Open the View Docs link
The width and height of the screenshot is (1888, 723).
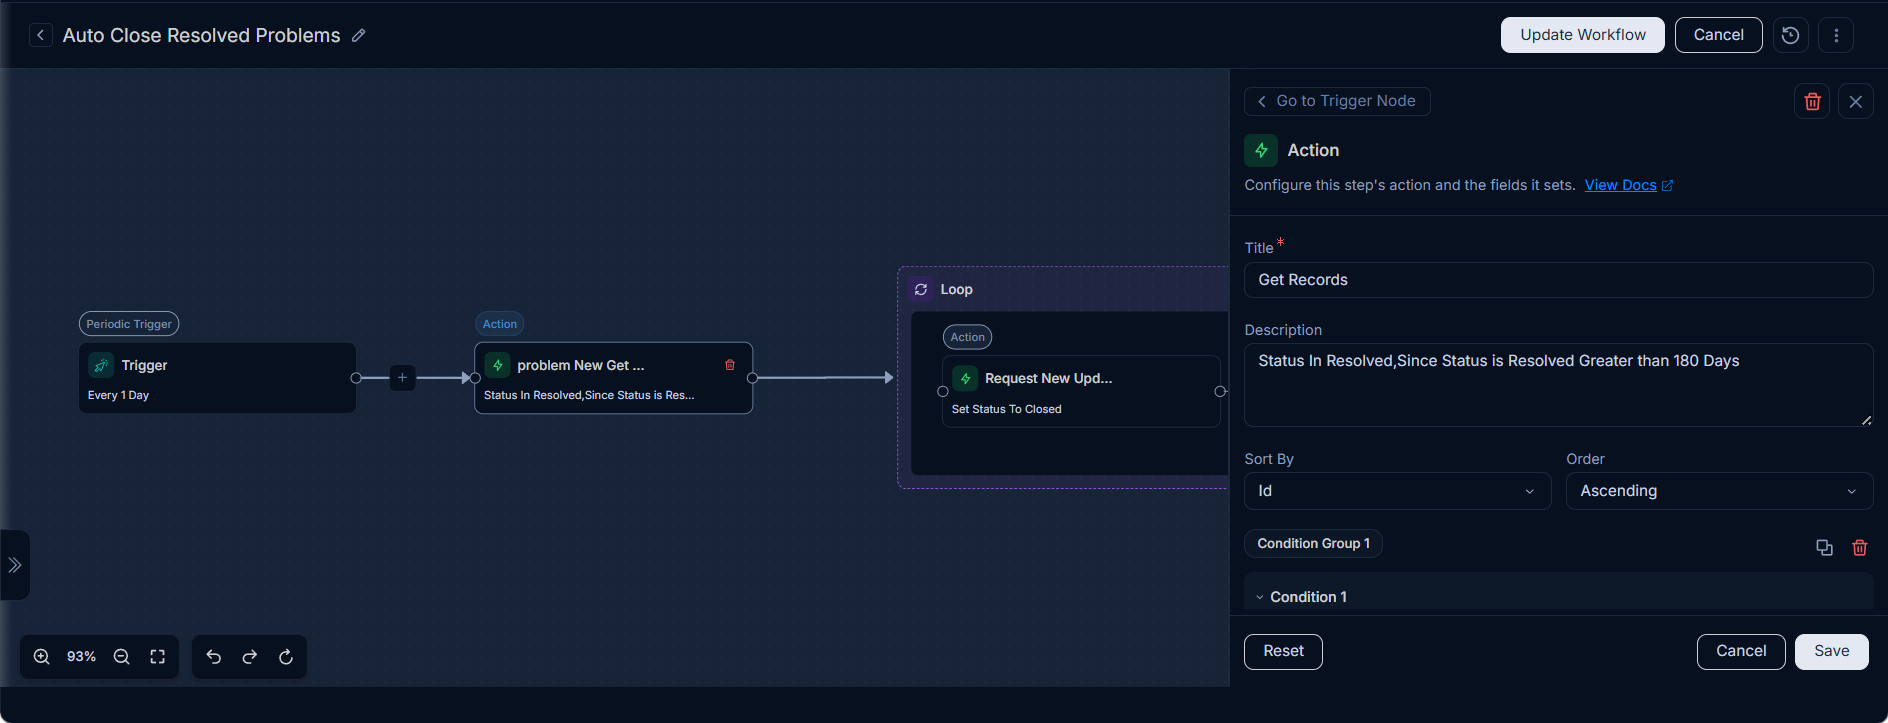[1629, 185]
